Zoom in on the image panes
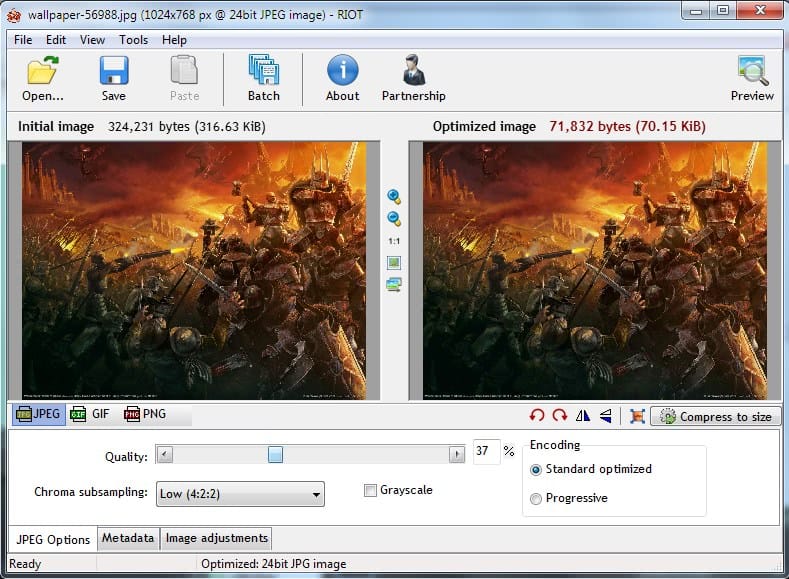The width and height of the screenshot is (789, 579). tap(394, 197)
